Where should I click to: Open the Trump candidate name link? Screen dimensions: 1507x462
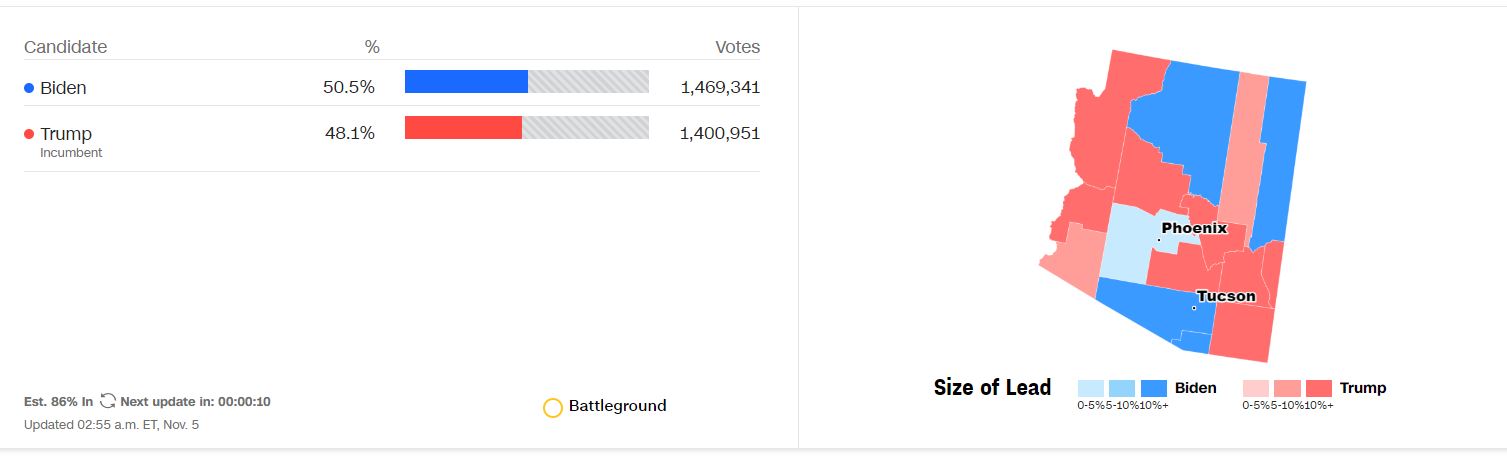pyautogui.click(x=66, y=134)
